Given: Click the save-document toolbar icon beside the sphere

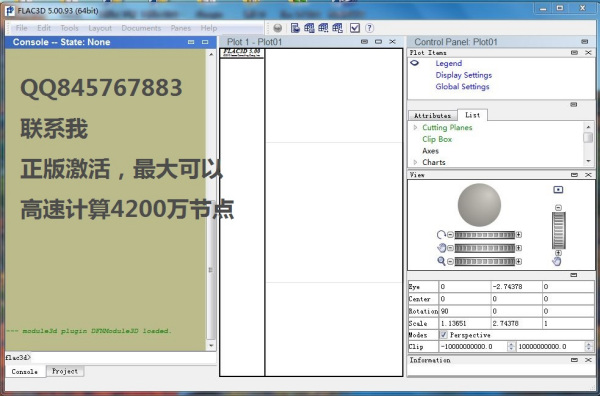Looking at the screenshot, I should (295, 28).
